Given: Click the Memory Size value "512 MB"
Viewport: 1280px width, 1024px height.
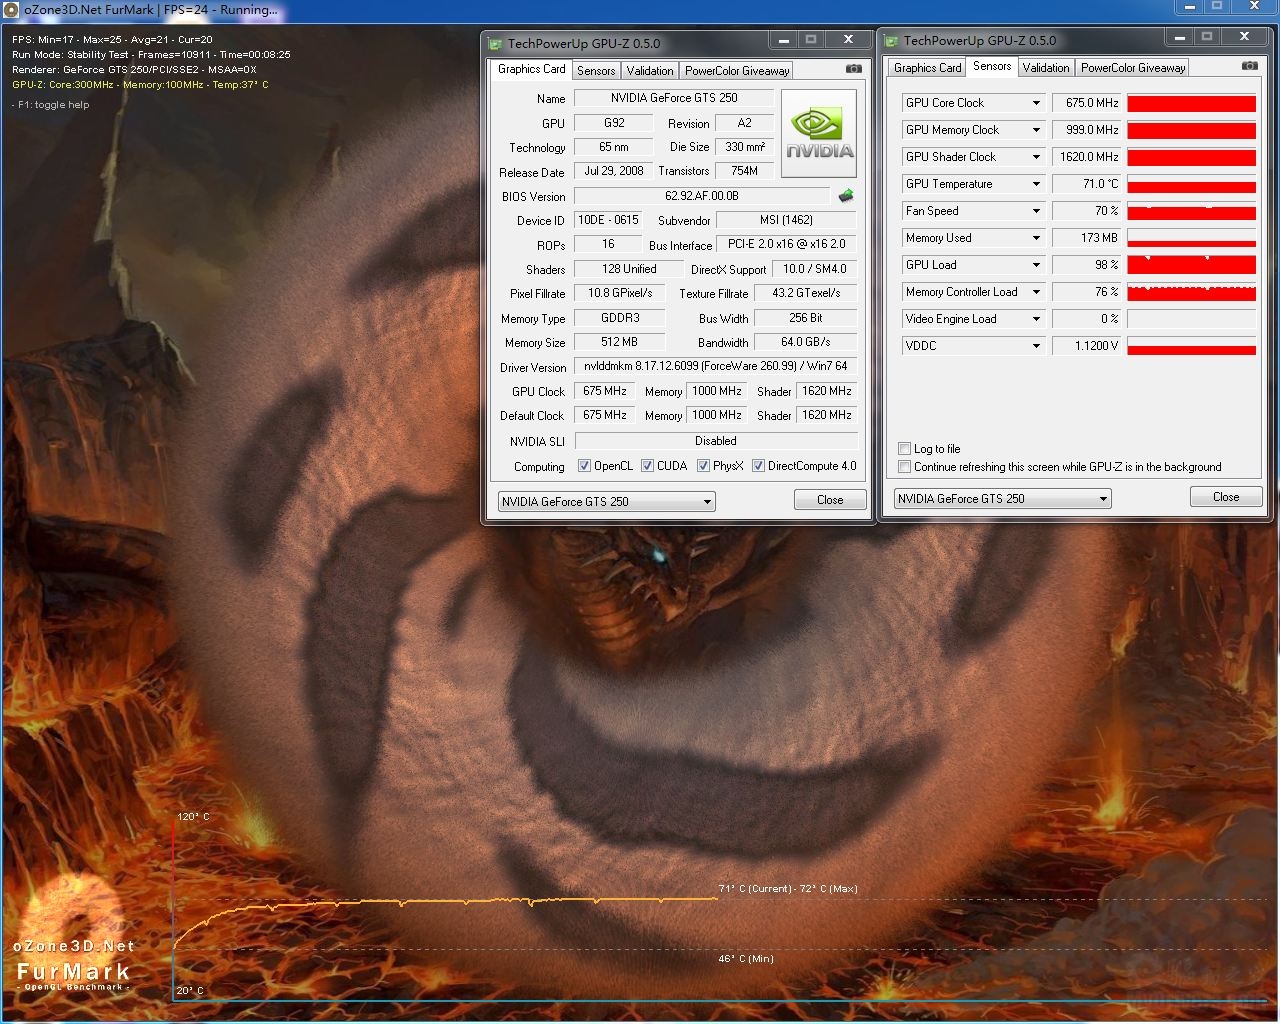Looking at the screenshot, I should click(620, 342).
